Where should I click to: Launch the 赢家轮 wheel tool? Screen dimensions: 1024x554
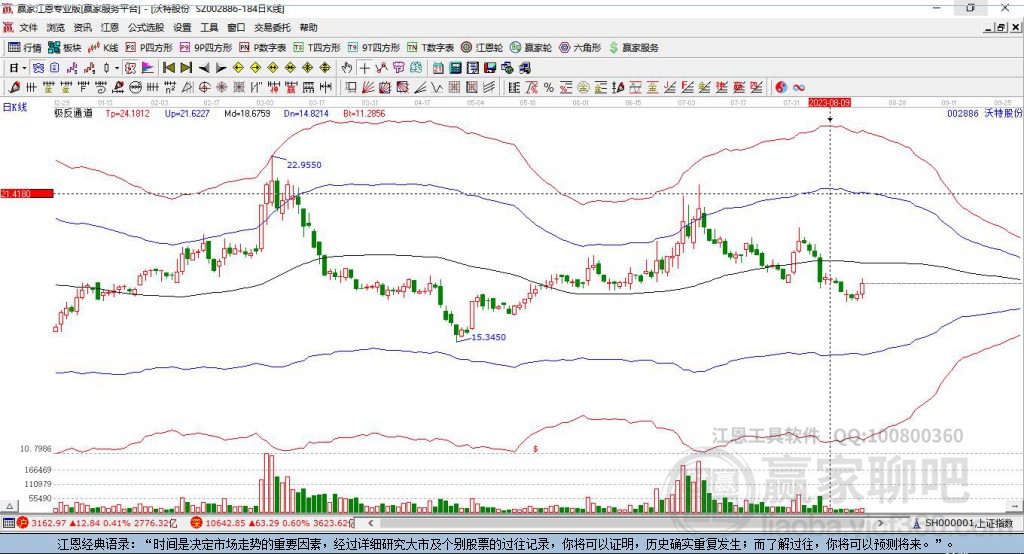click(531, 48)
